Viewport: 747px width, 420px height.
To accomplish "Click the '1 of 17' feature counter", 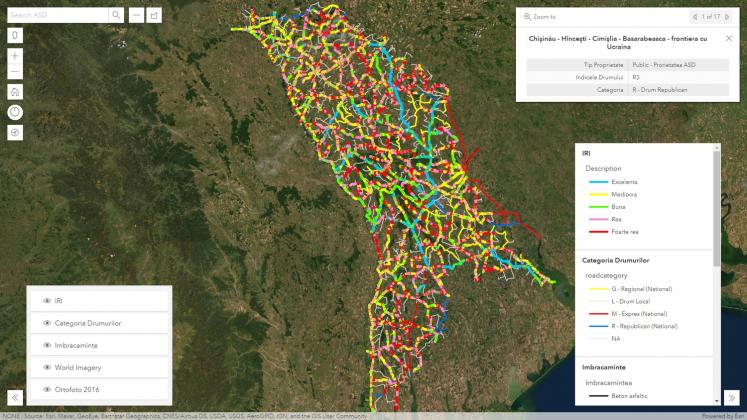I will 711,17.
